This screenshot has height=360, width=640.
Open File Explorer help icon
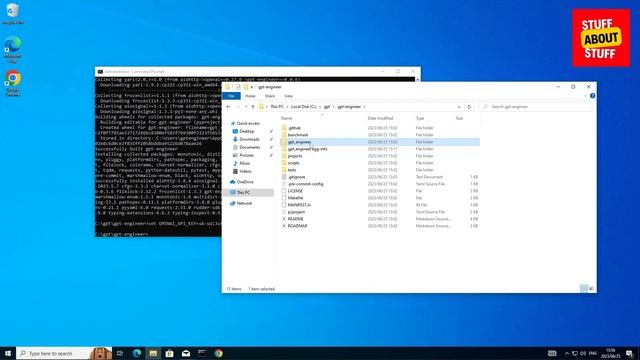pyautogui.click(x=592, y=96)
